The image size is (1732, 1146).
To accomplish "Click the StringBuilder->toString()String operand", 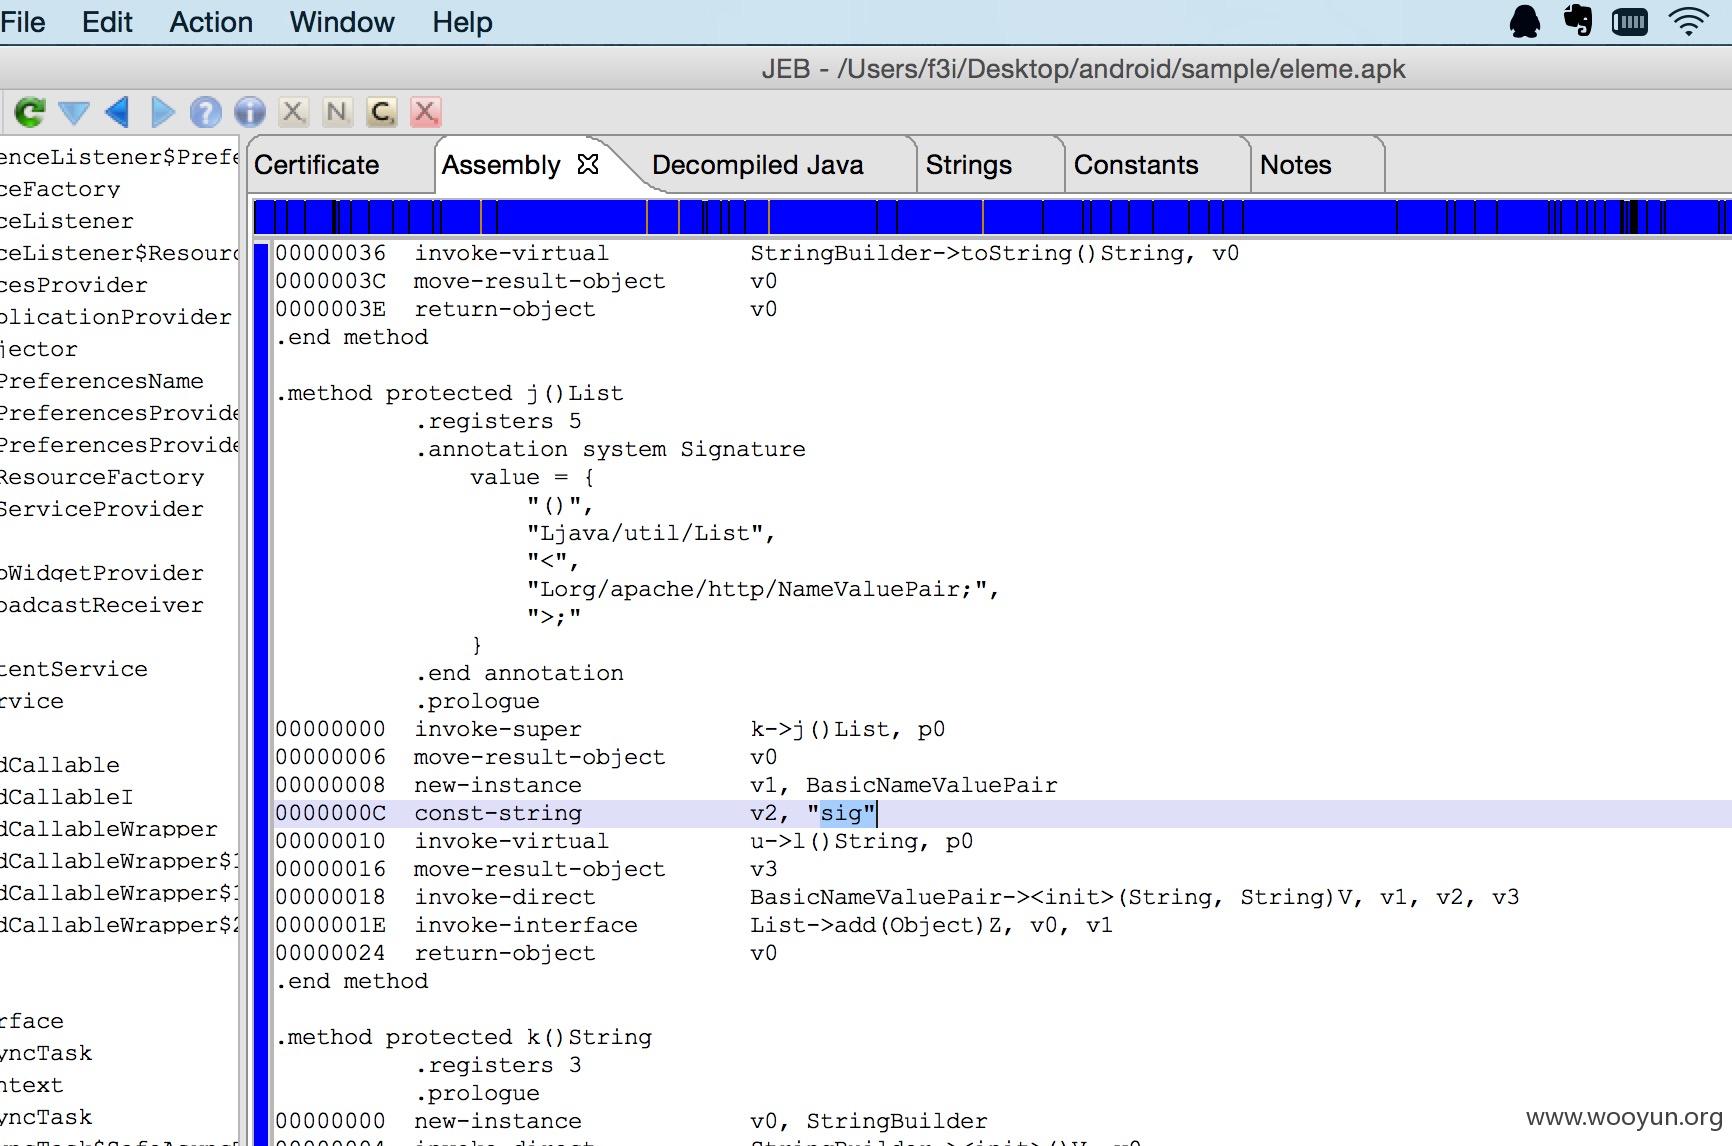I will pyautogui.click(x=967, y=253).
